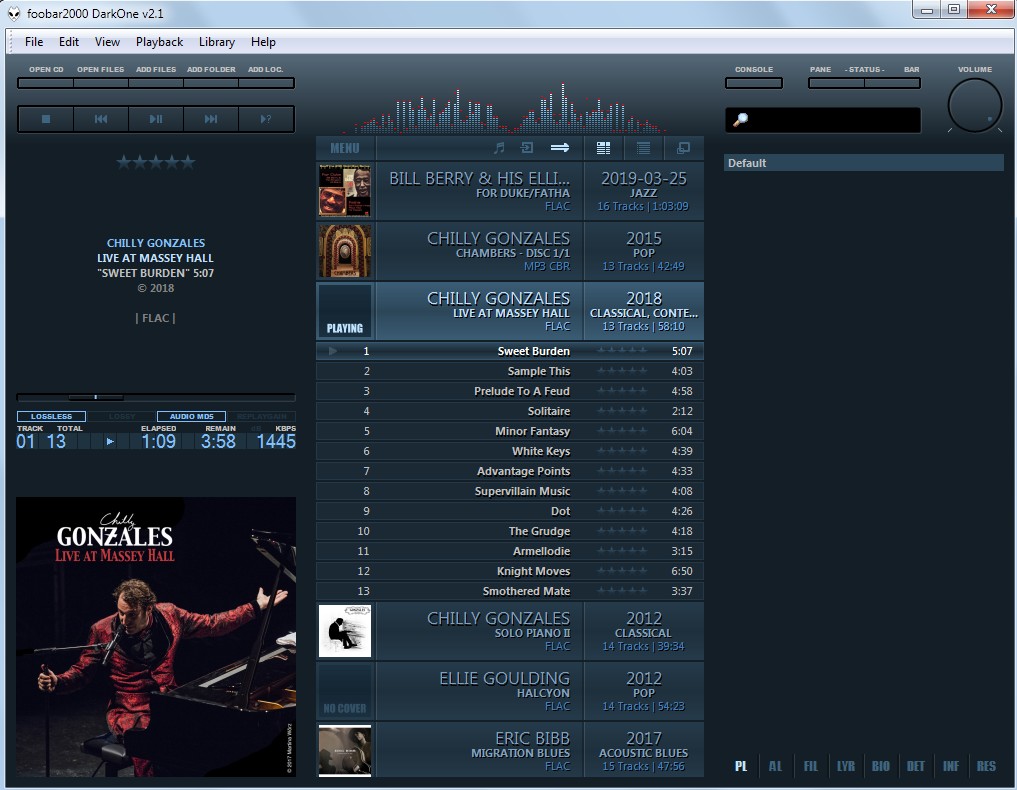Image resolution: width=1017 pixels, height=790 pixels.
Task: Switch to the PL tab
Action: pyautogui.click(x=741, y=766)
